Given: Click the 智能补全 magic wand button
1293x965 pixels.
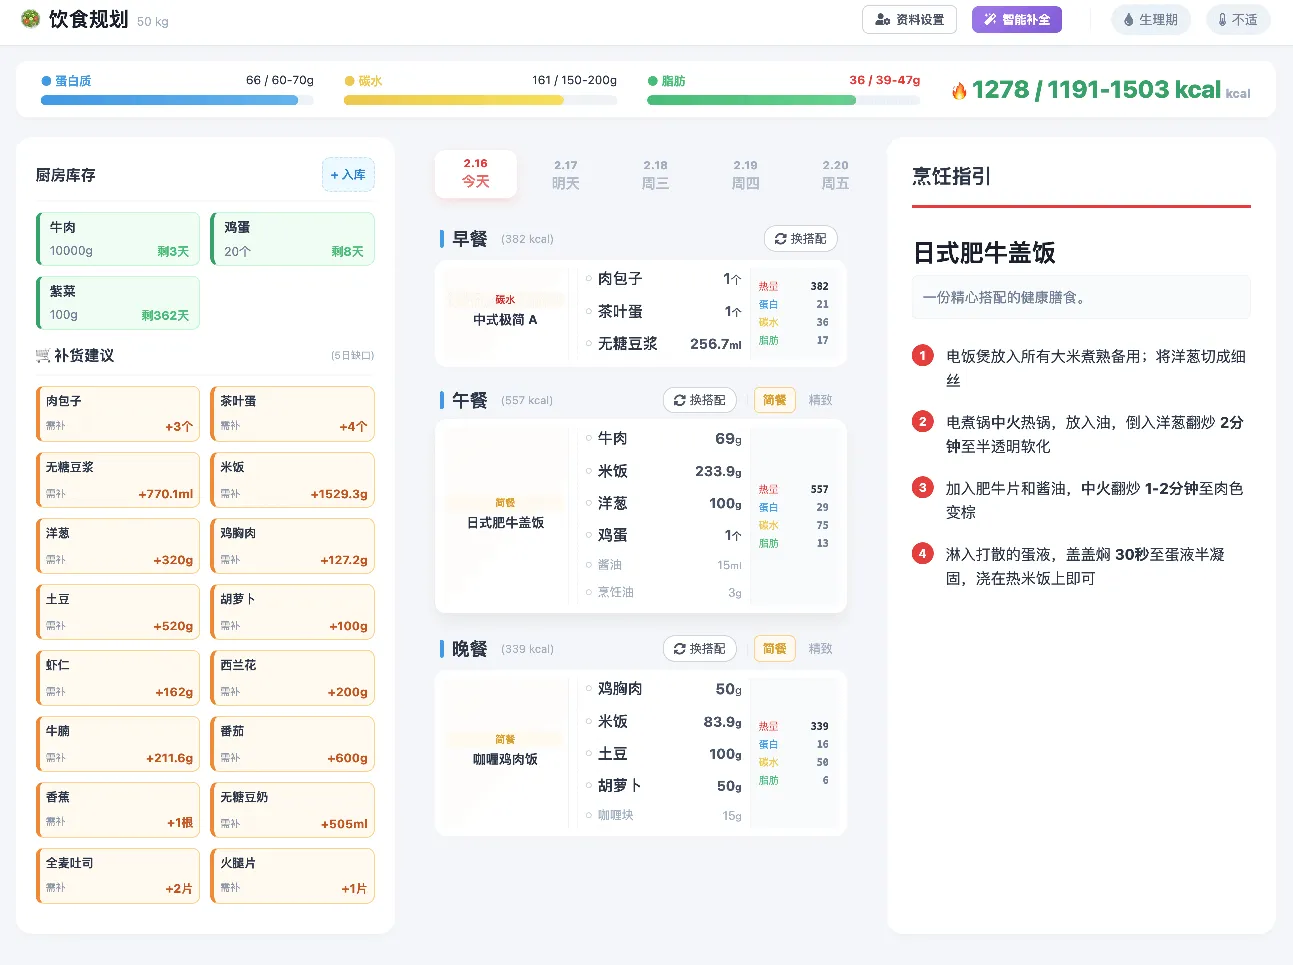Looking at the screenshot, I should click(1016, 20).
